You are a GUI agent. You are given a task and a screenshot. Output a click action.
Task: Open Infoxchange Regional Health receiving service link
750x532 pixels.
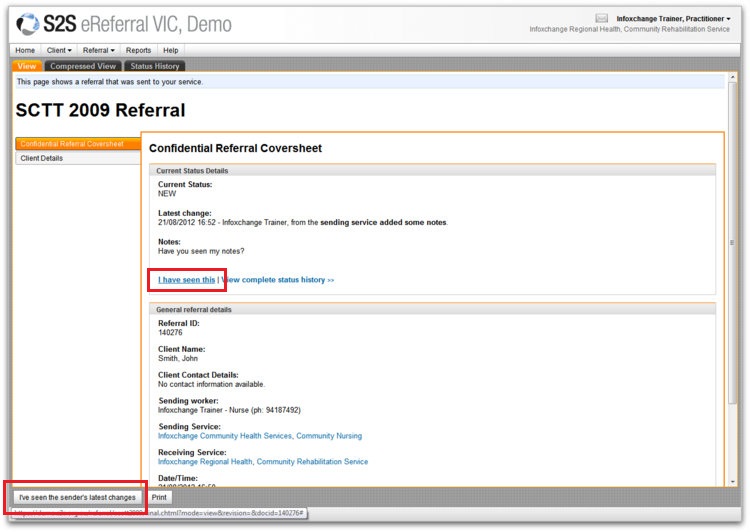click(x=263, y=462)
